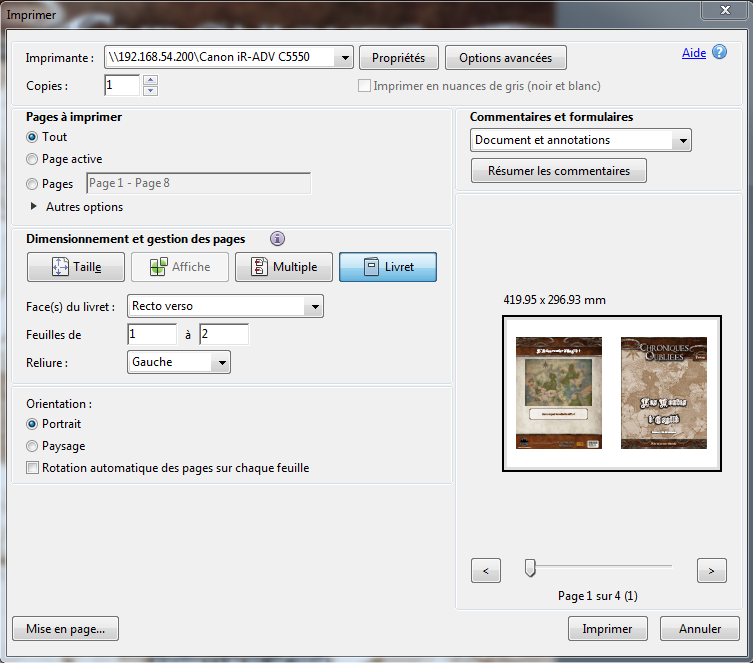Viewport: 753px width, 663px height.
Task: Select the Livret booklet button
Action: tap(388, 267)
